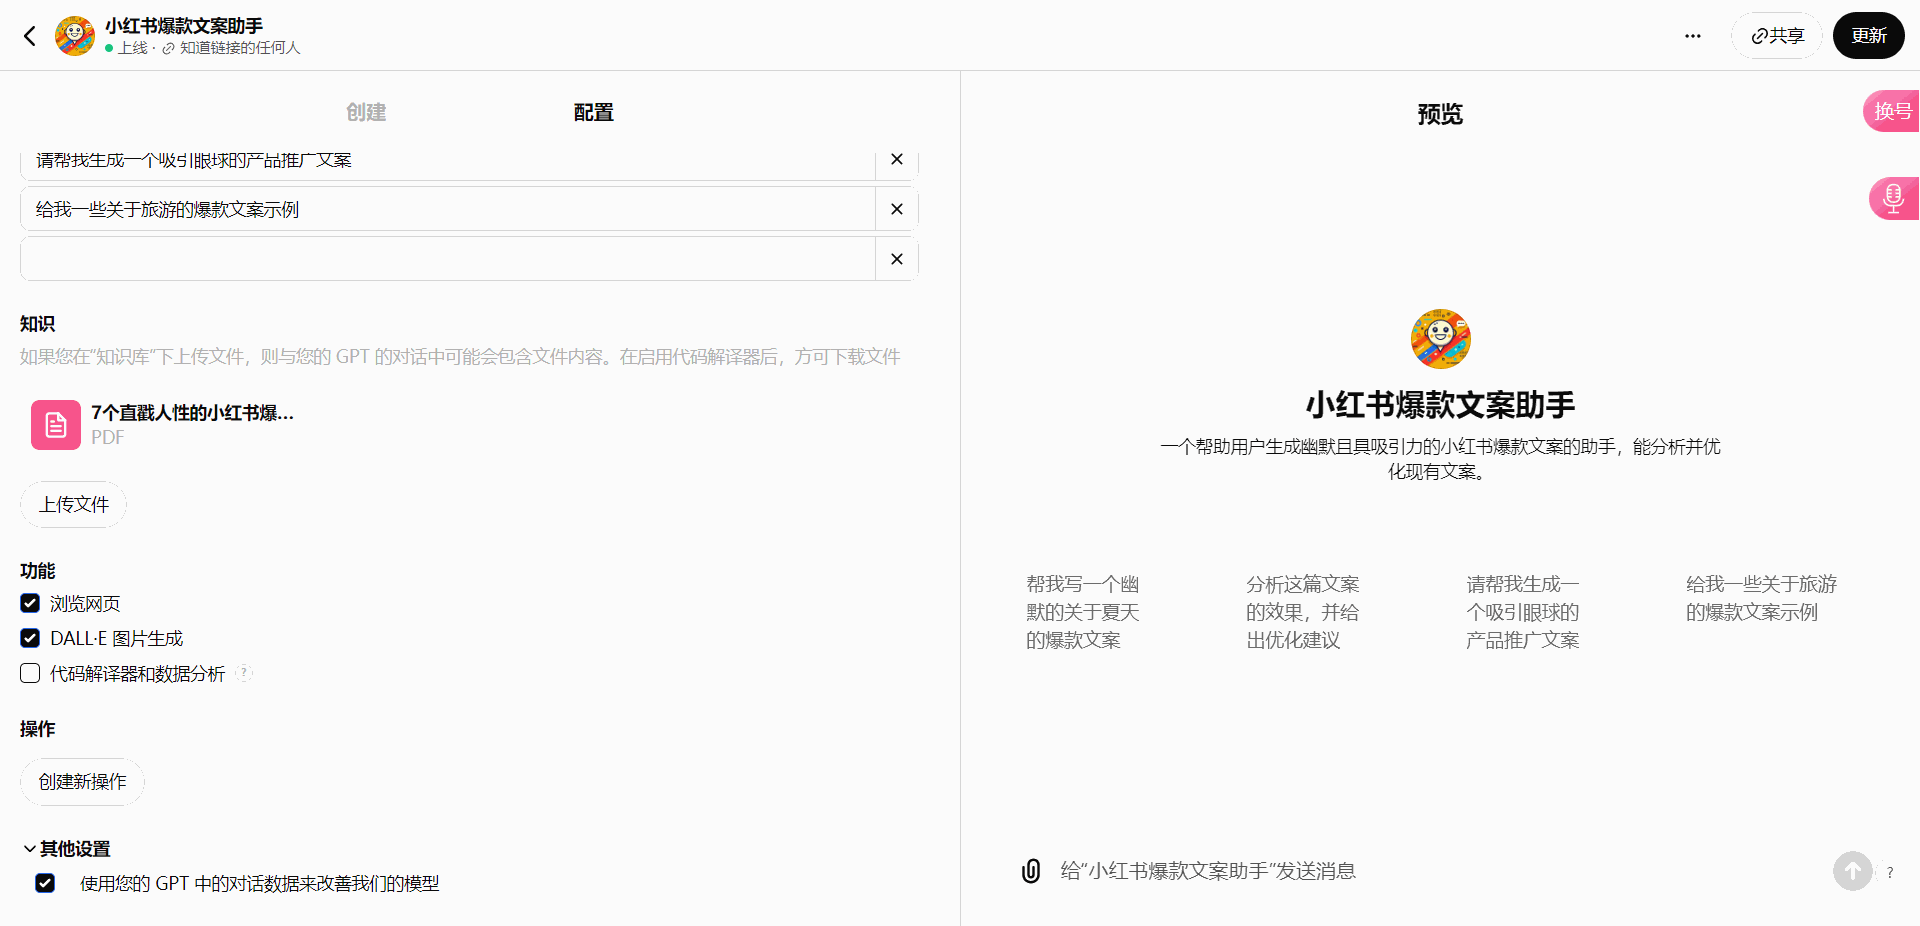Enable code interpreter and data analysis
1920x926 pixels.
(30, 673)
